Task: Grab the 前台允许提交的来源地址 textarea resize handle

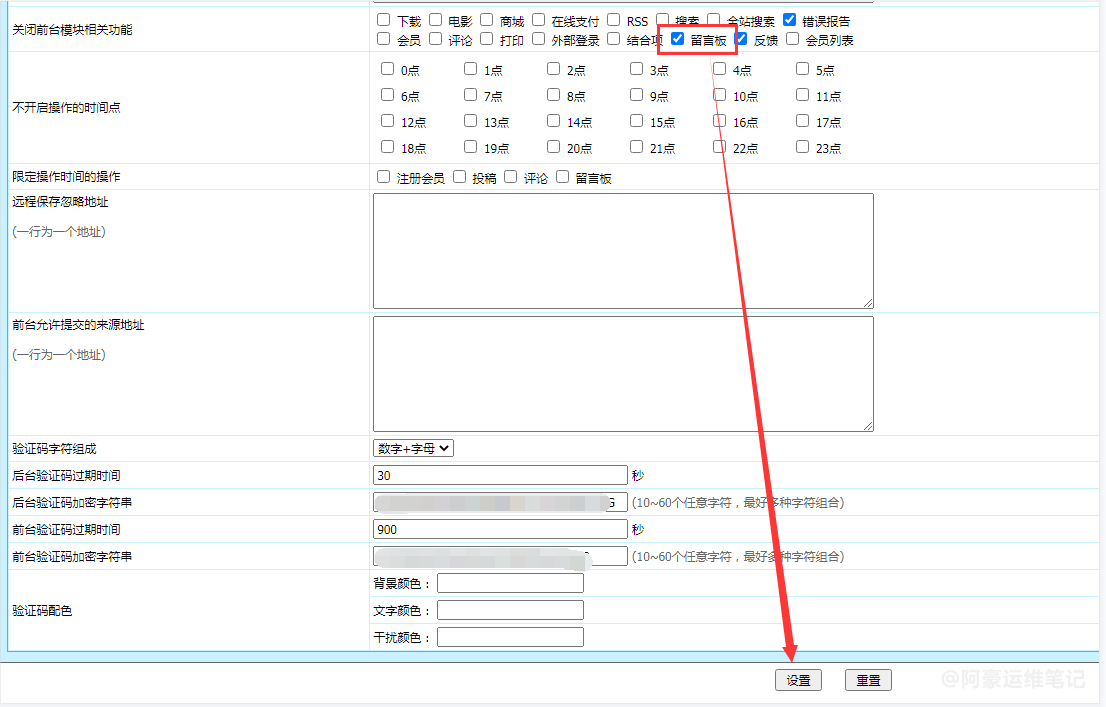Action: tap(868, 425)
